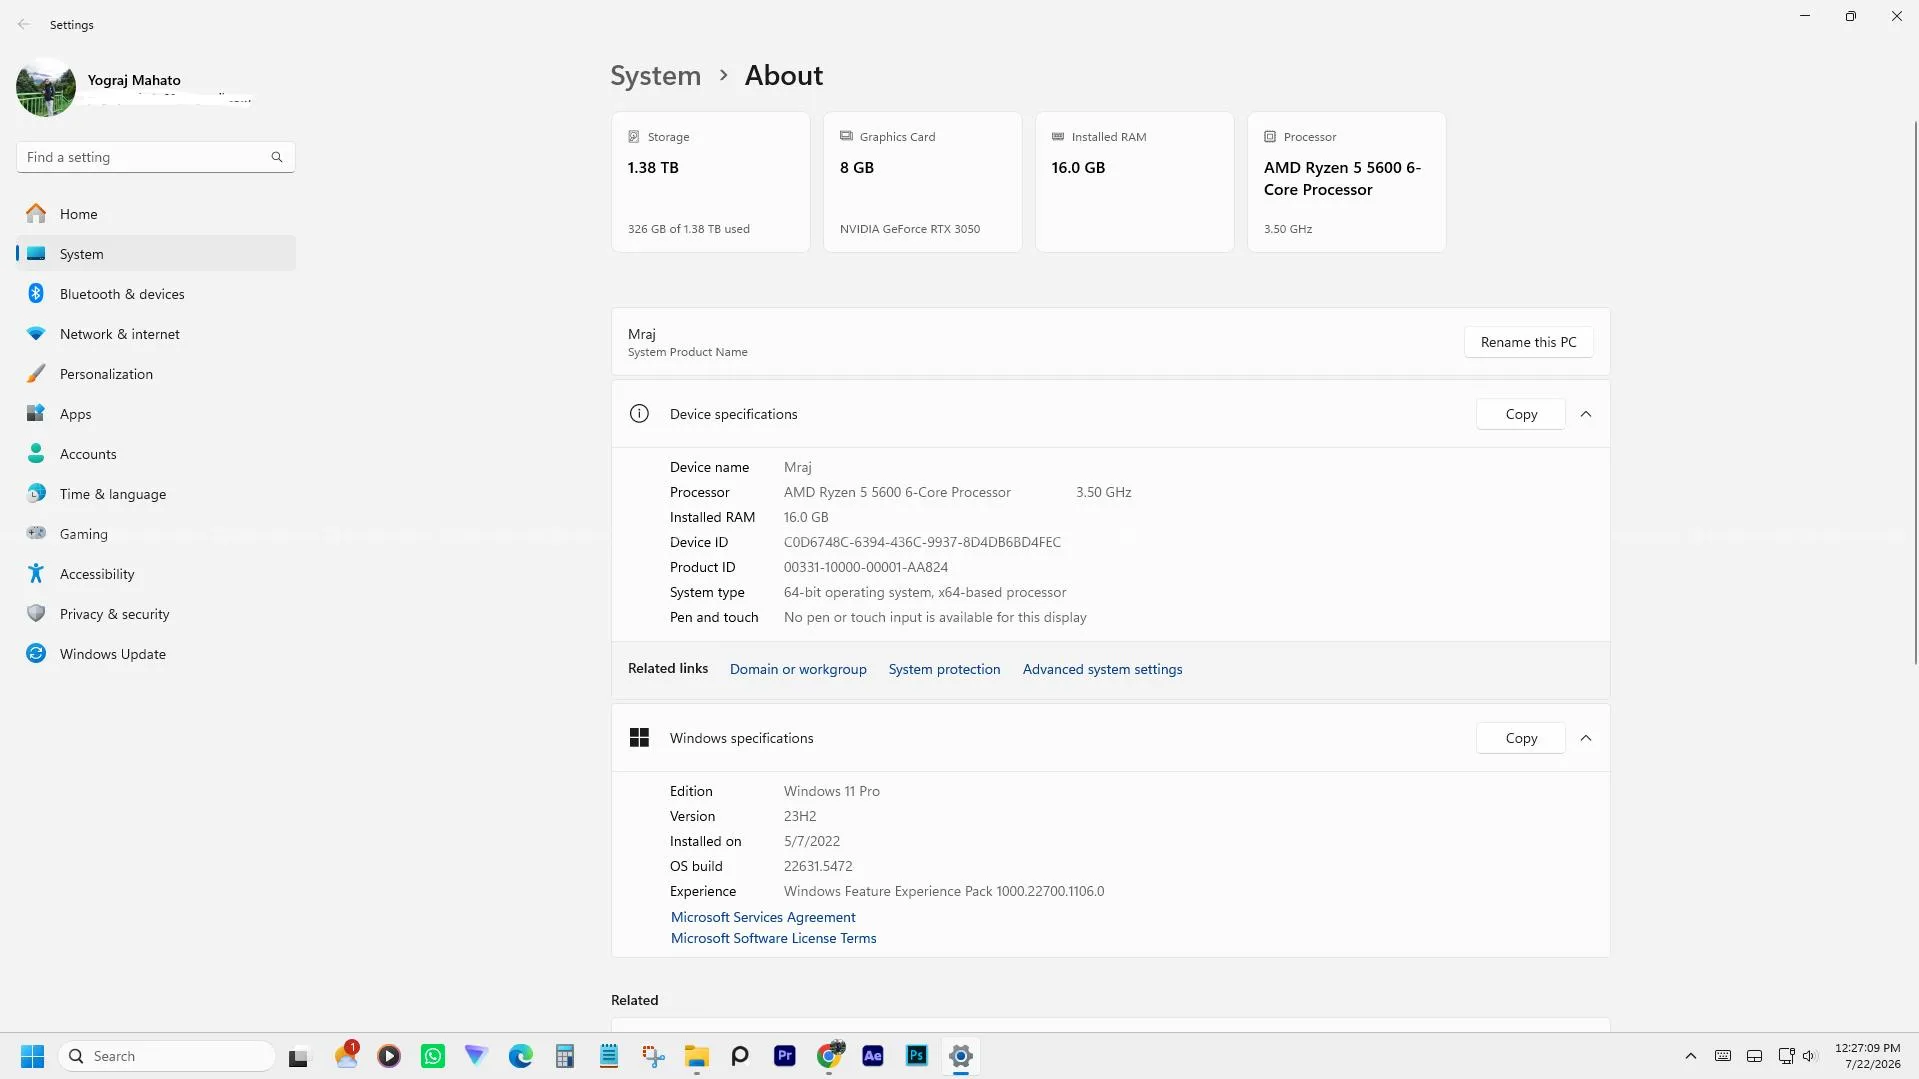Open Microsoft Services Agreement link
The height and width of the screenshot is (1079, 1919).
tap(763, 917)
